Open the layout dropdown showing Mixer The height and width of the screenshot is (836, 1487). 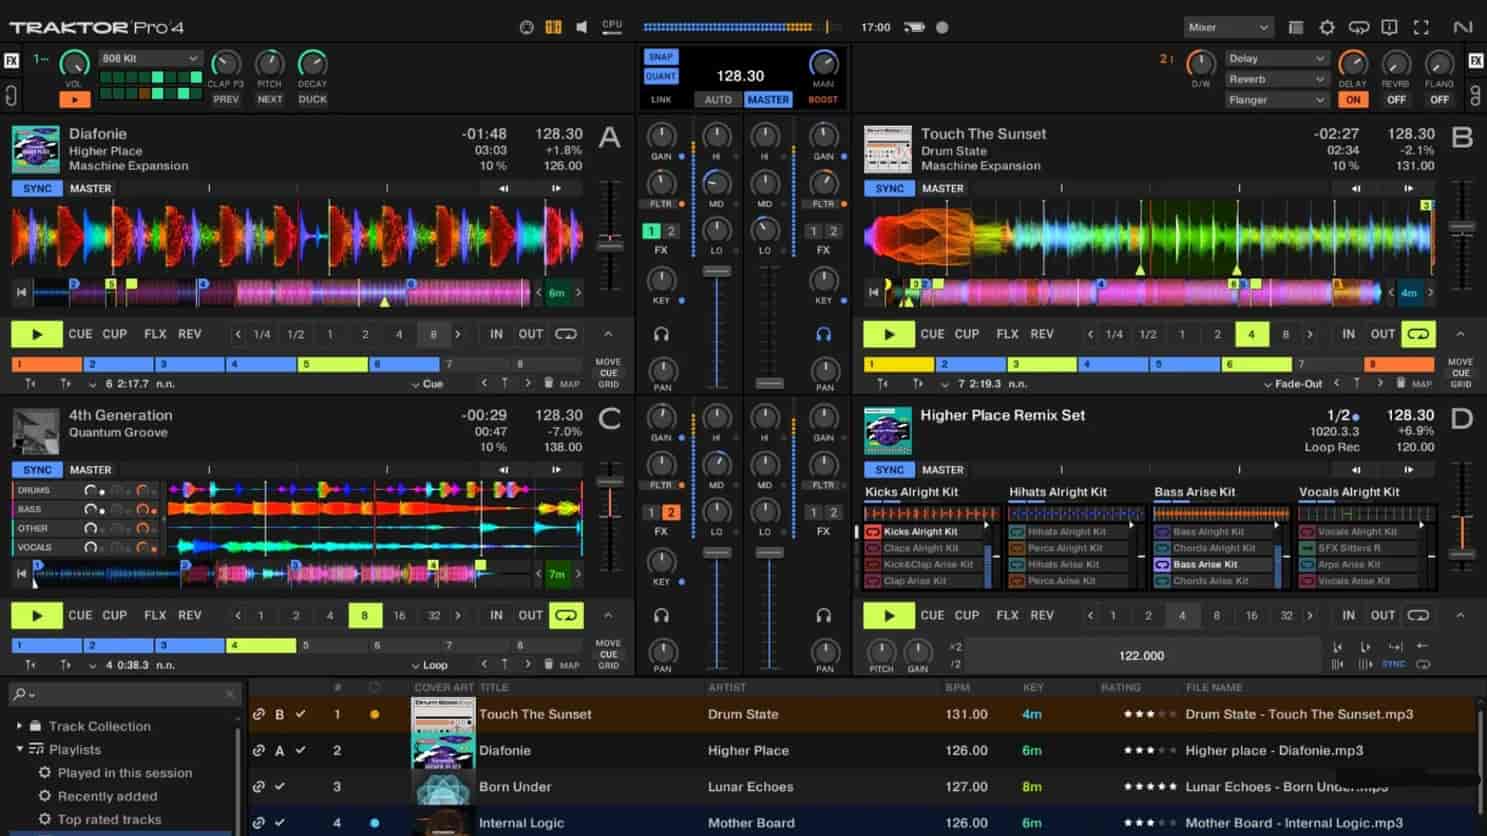tap(1228, 27)
